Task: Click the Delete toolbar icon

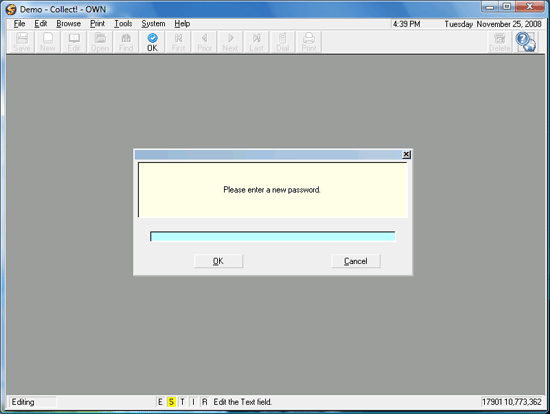Action: pos(499,42)
